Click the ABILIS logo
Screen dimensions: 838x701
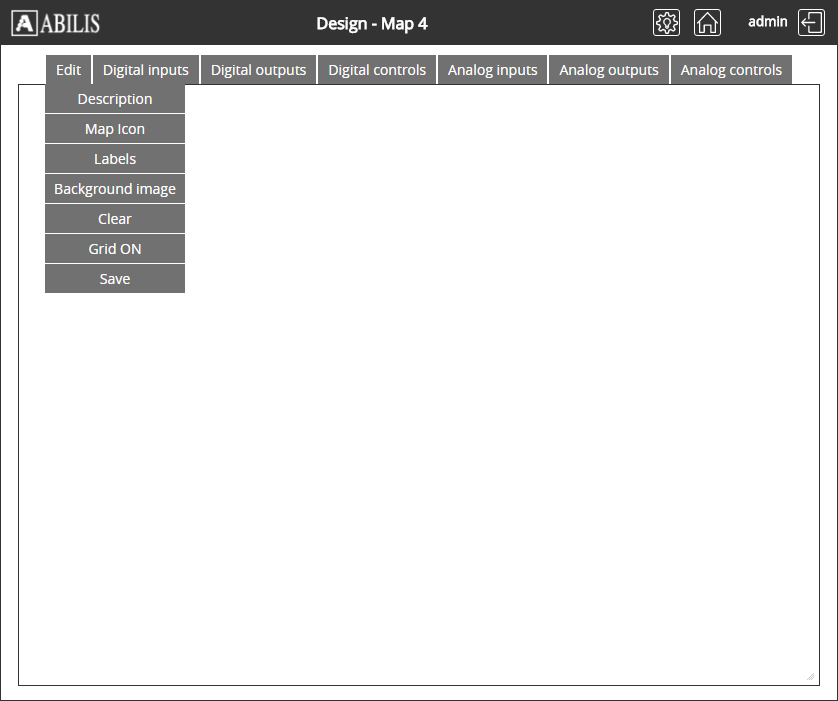[56, 23]
